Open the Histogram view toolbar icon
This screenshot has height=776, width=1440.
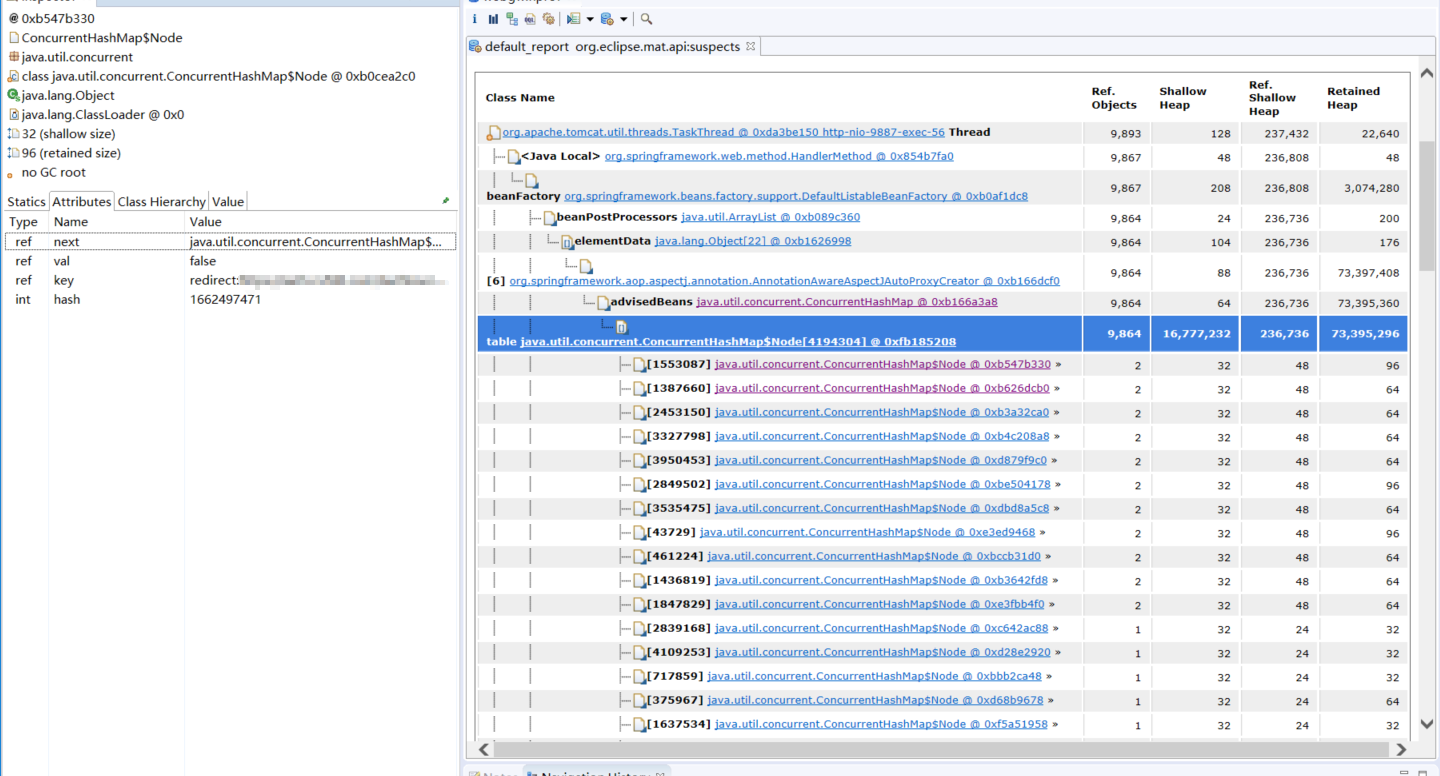493,19
